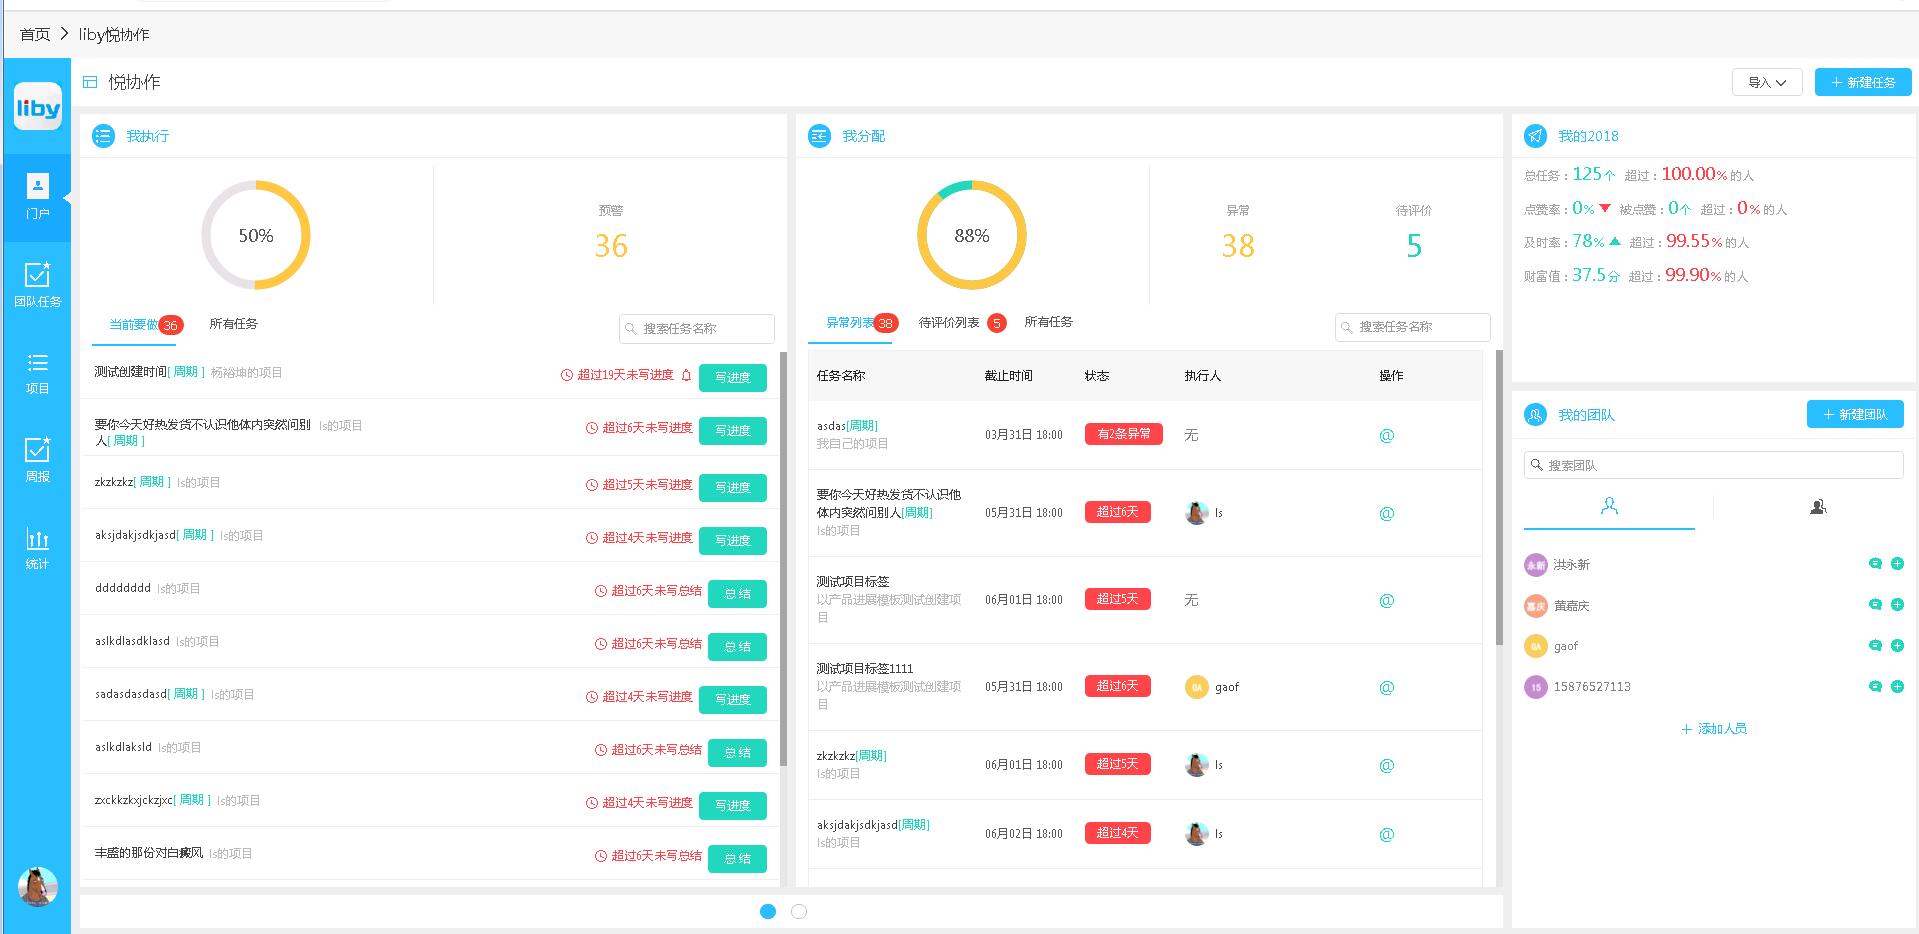Open the 统计 sidebar icon
This screenshot has height=934, width=1919.
point(37,548)
